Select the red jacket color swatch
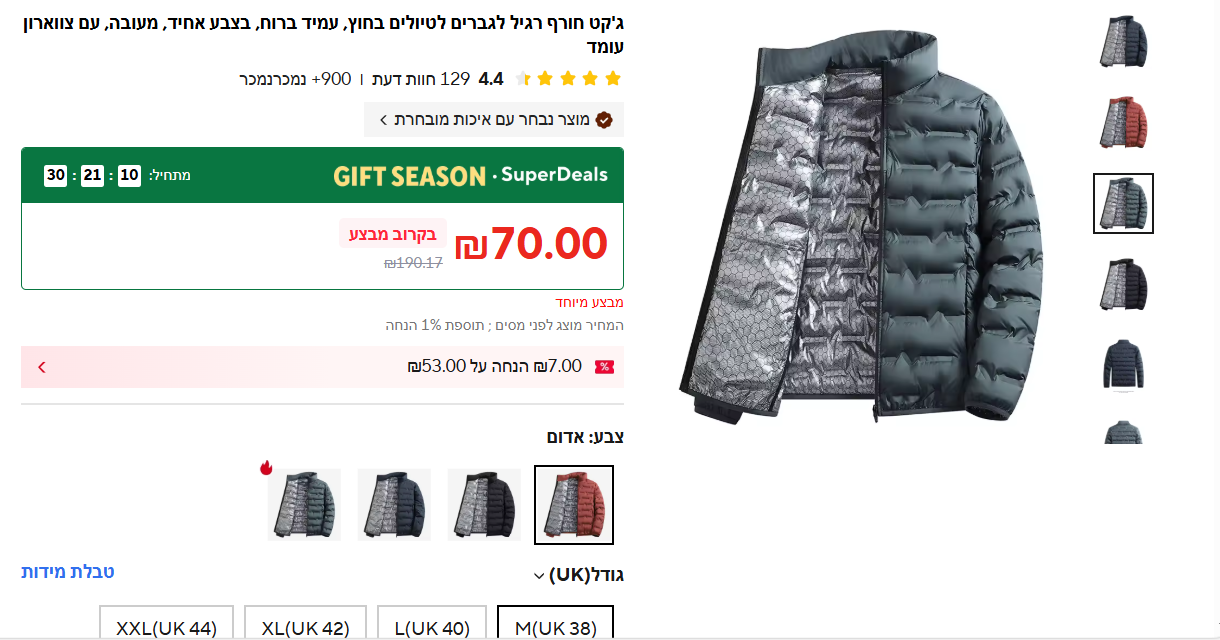 tap(574, 505)
